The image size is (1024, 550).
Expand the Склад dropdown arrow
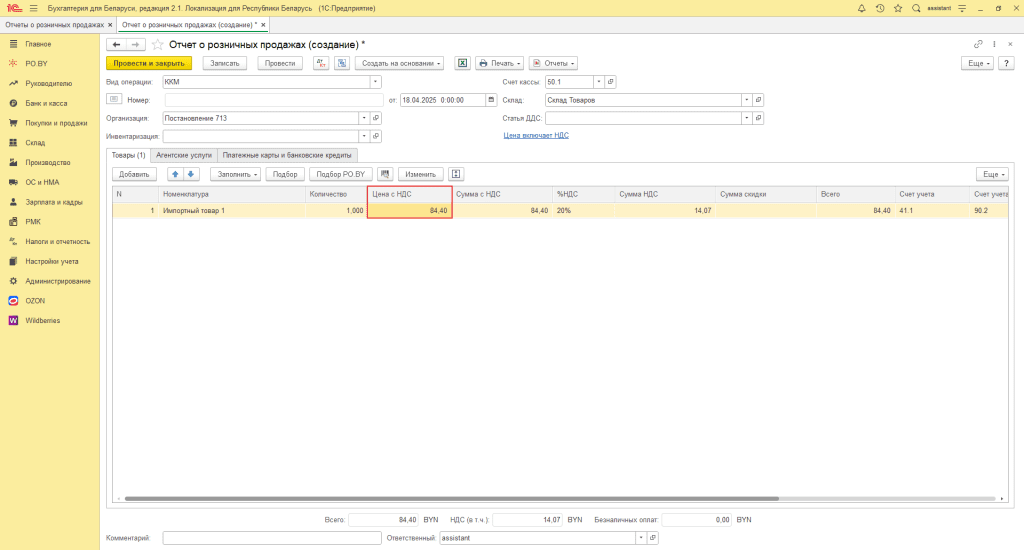[x=746, y=100]
